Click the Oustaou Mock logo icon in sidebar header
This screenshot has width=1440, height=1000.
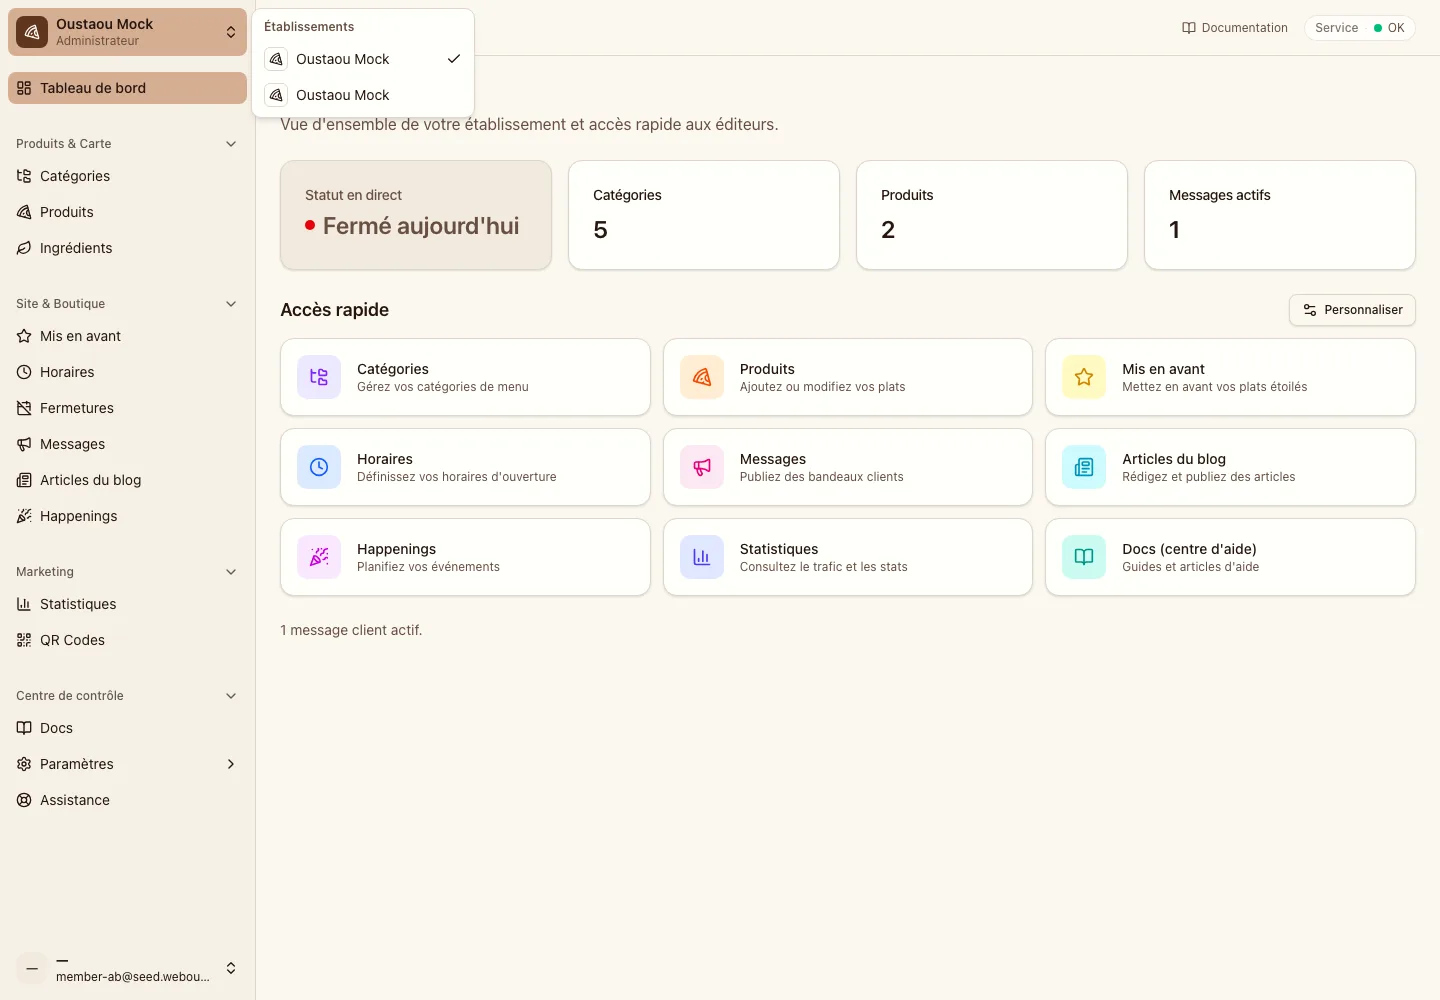click(32, 32)
